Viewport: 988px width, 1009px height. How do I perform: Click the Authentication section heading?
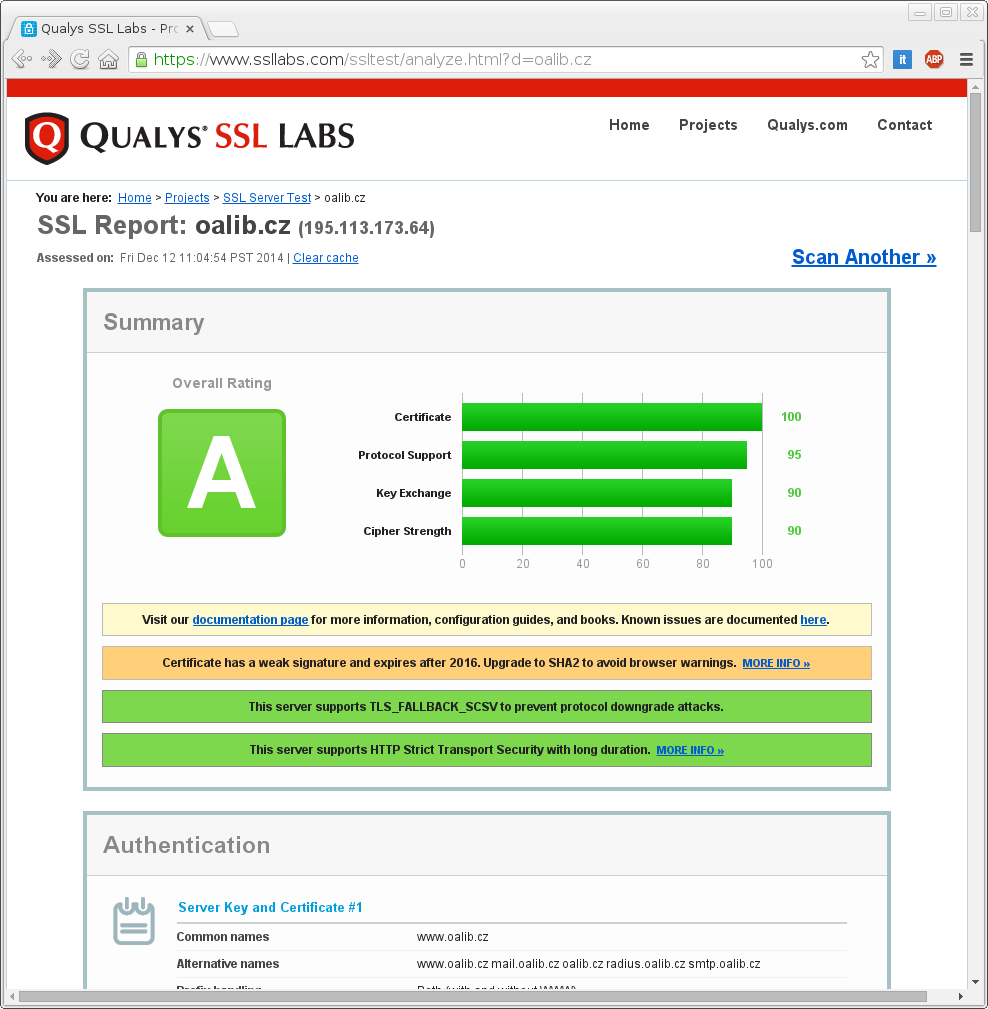187,845
